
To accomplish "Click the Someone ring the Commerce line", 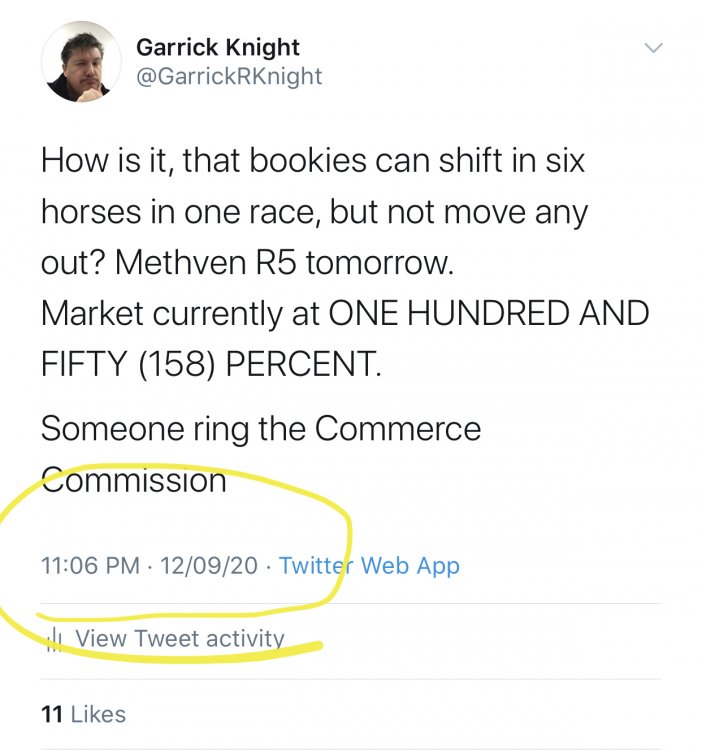I will coord(260,429).
